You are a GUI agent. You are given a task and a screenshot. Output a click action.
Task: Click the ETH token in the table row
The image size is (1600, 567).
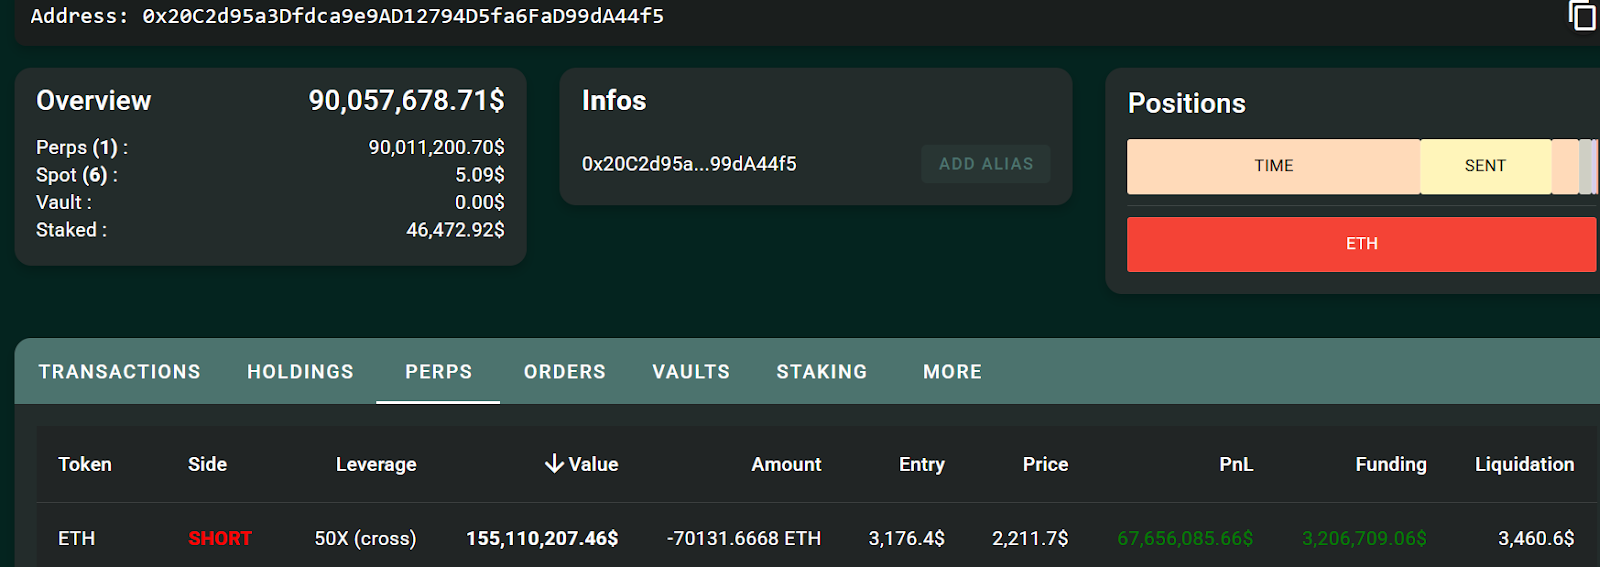77,538
